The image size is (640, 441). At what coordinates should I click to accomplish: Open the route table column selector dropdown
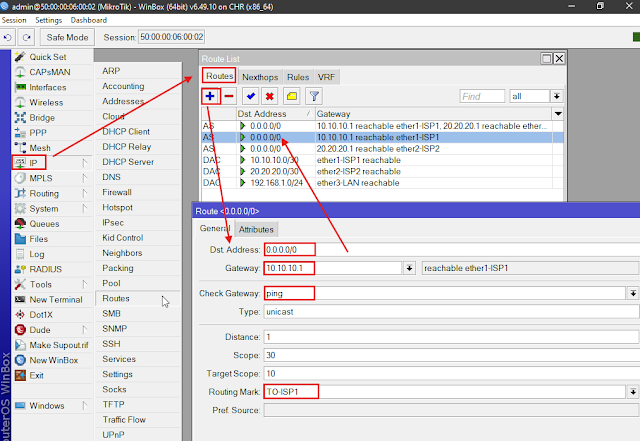(558, 114)
